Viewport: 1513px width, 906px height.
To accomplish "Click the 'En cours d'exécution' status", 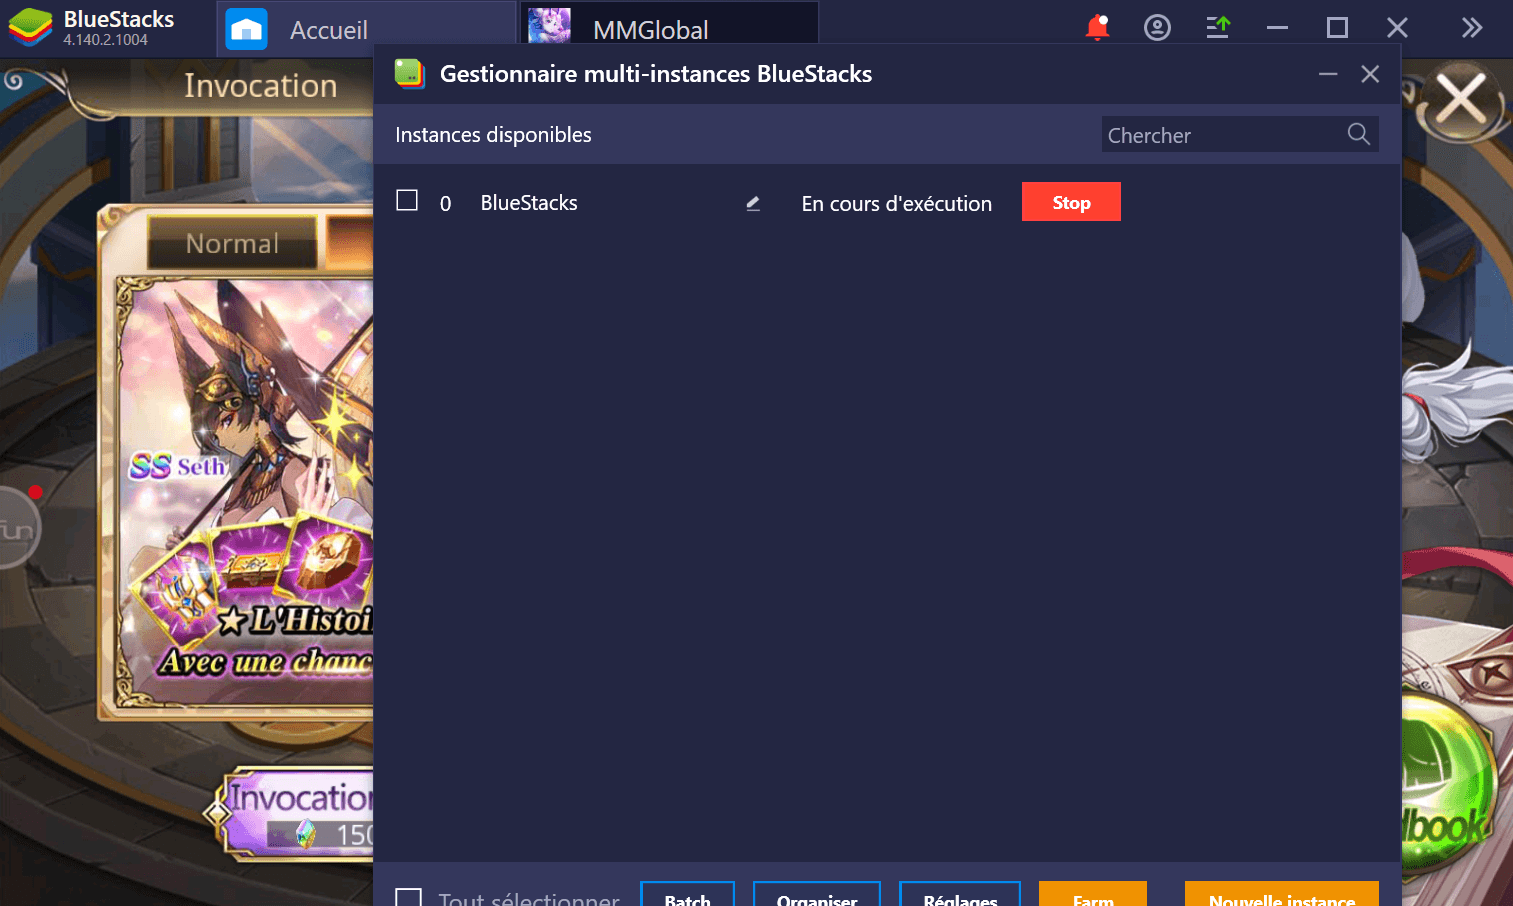I will [x=897, y=204].
